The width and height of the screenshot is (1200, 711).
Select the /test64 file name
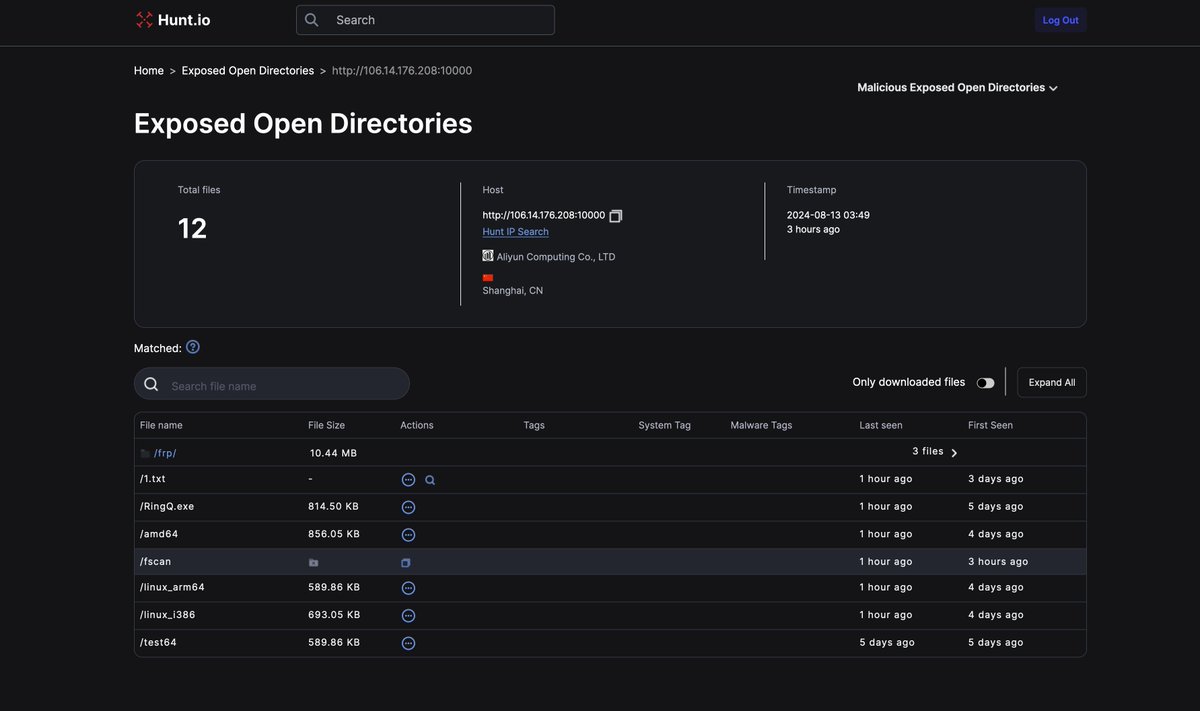coord(158,642)
